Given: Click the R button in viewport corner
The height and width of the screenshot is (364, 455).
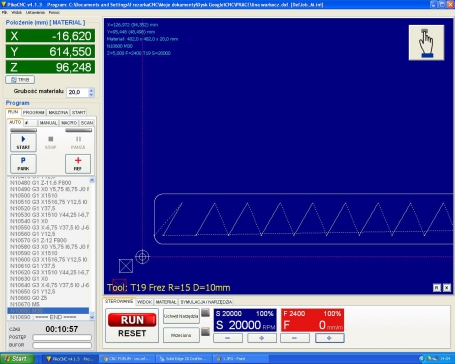Looking at the screenshot, I should 437,288.
